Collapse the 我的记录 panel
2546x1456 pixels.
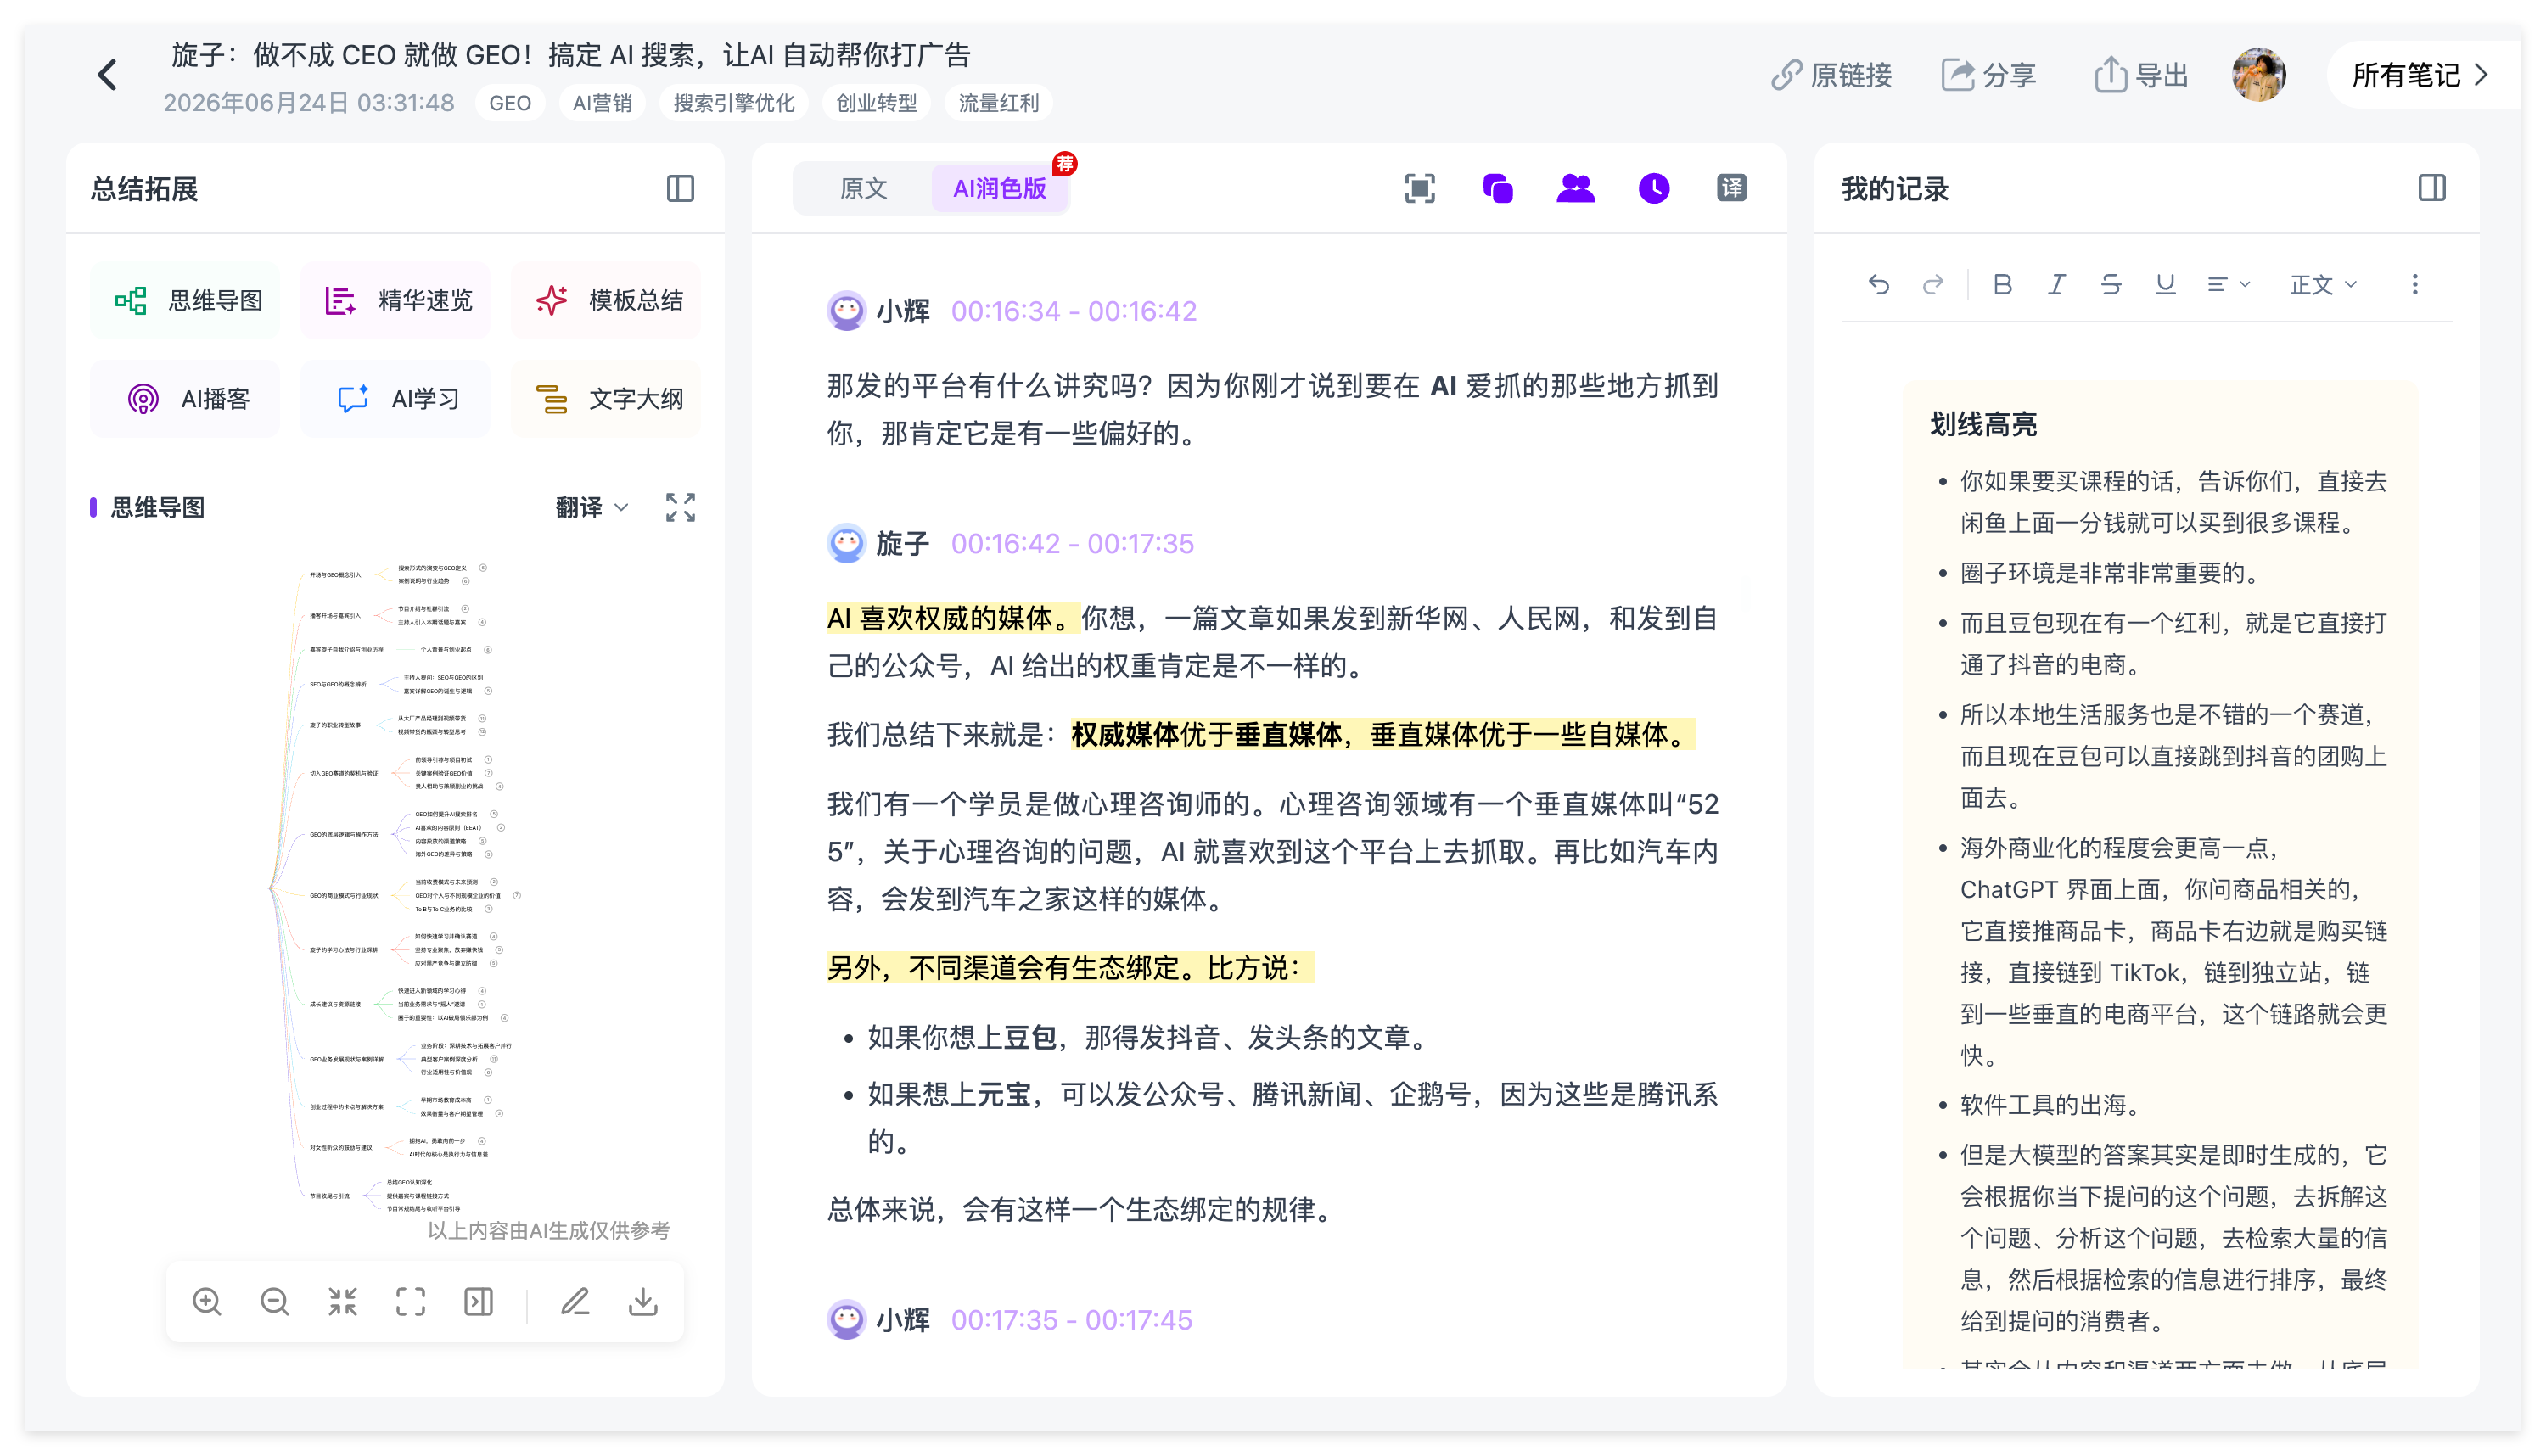pos(2432,188)
